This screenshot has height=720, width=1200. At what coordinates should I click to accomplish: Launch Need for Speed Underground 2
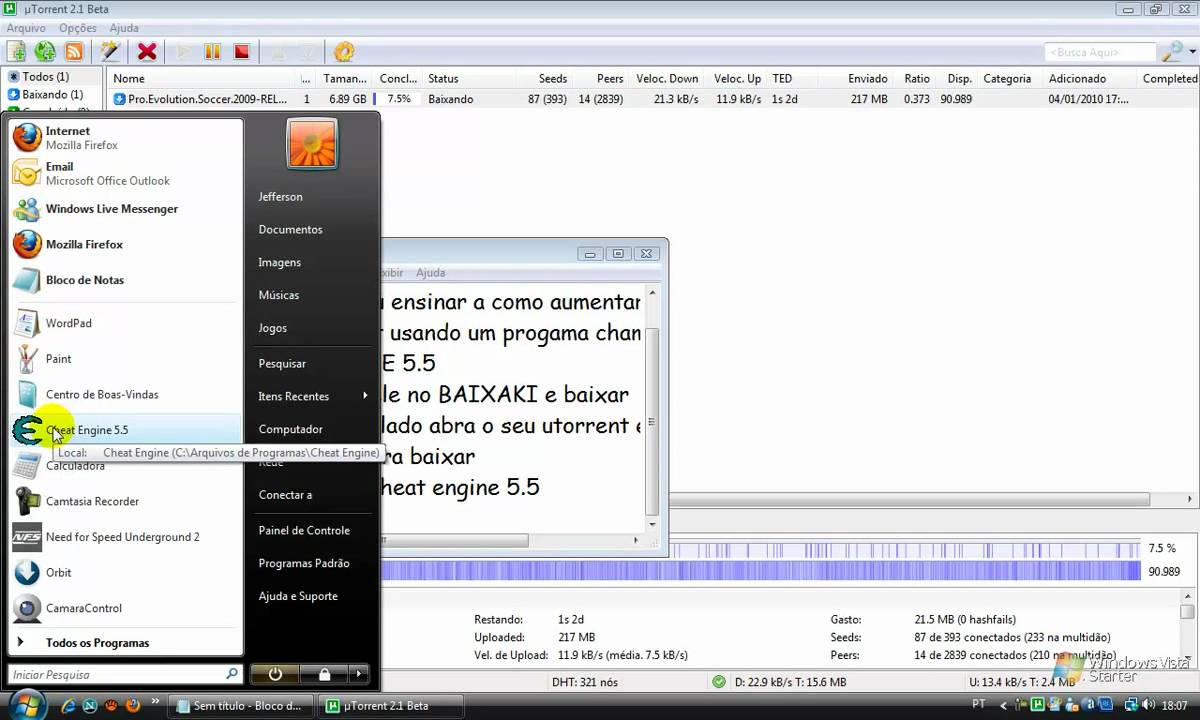(x=125, y=537)
